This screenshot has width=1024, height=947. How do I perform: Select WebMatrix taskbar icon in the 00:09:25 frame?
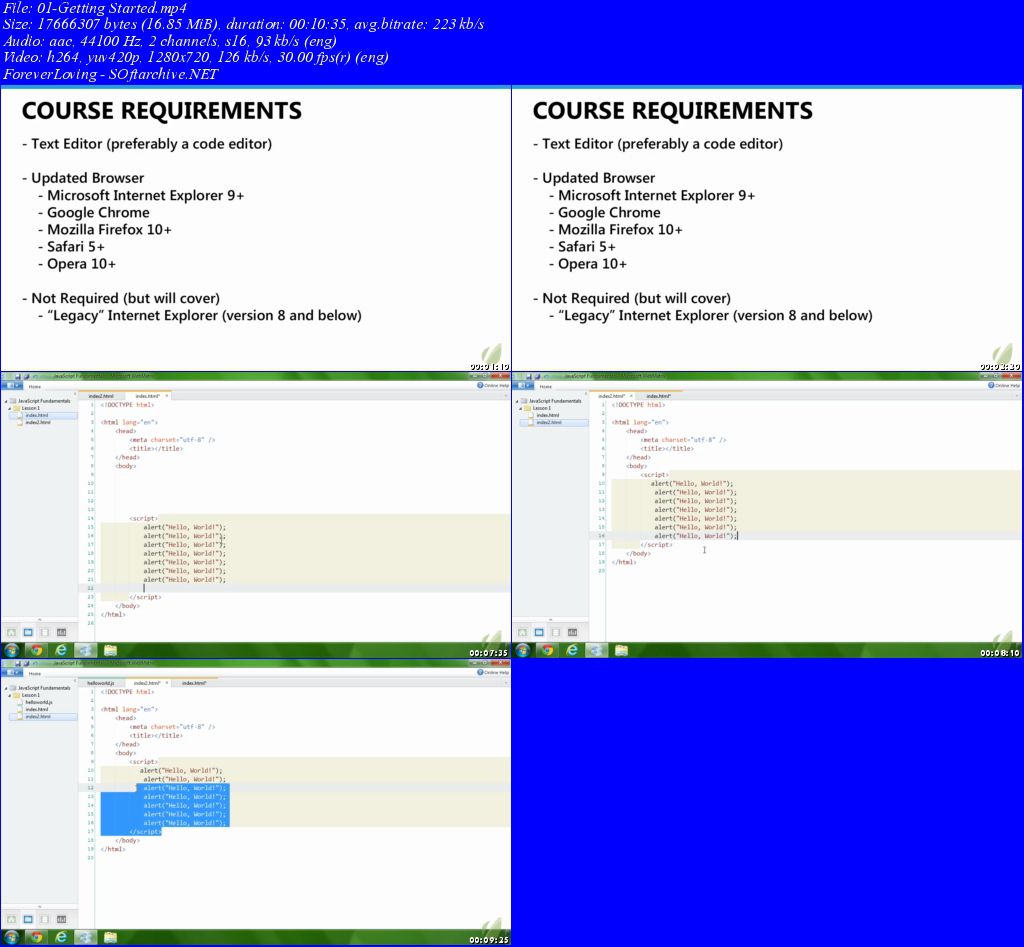[x=86, y=937]
